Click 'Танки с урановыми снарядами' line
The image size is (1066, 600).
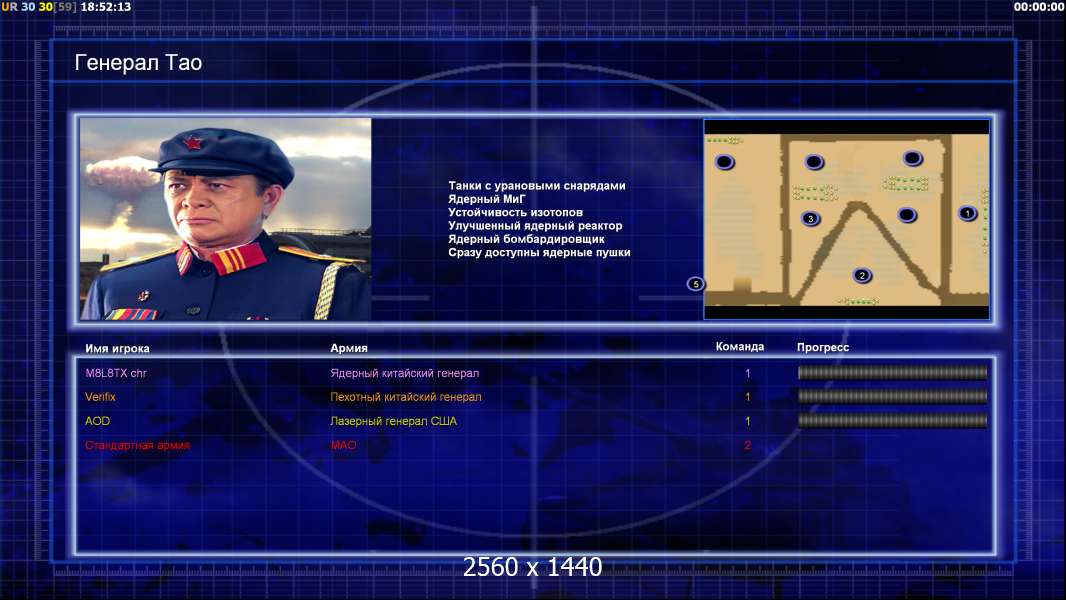point(536,186)
